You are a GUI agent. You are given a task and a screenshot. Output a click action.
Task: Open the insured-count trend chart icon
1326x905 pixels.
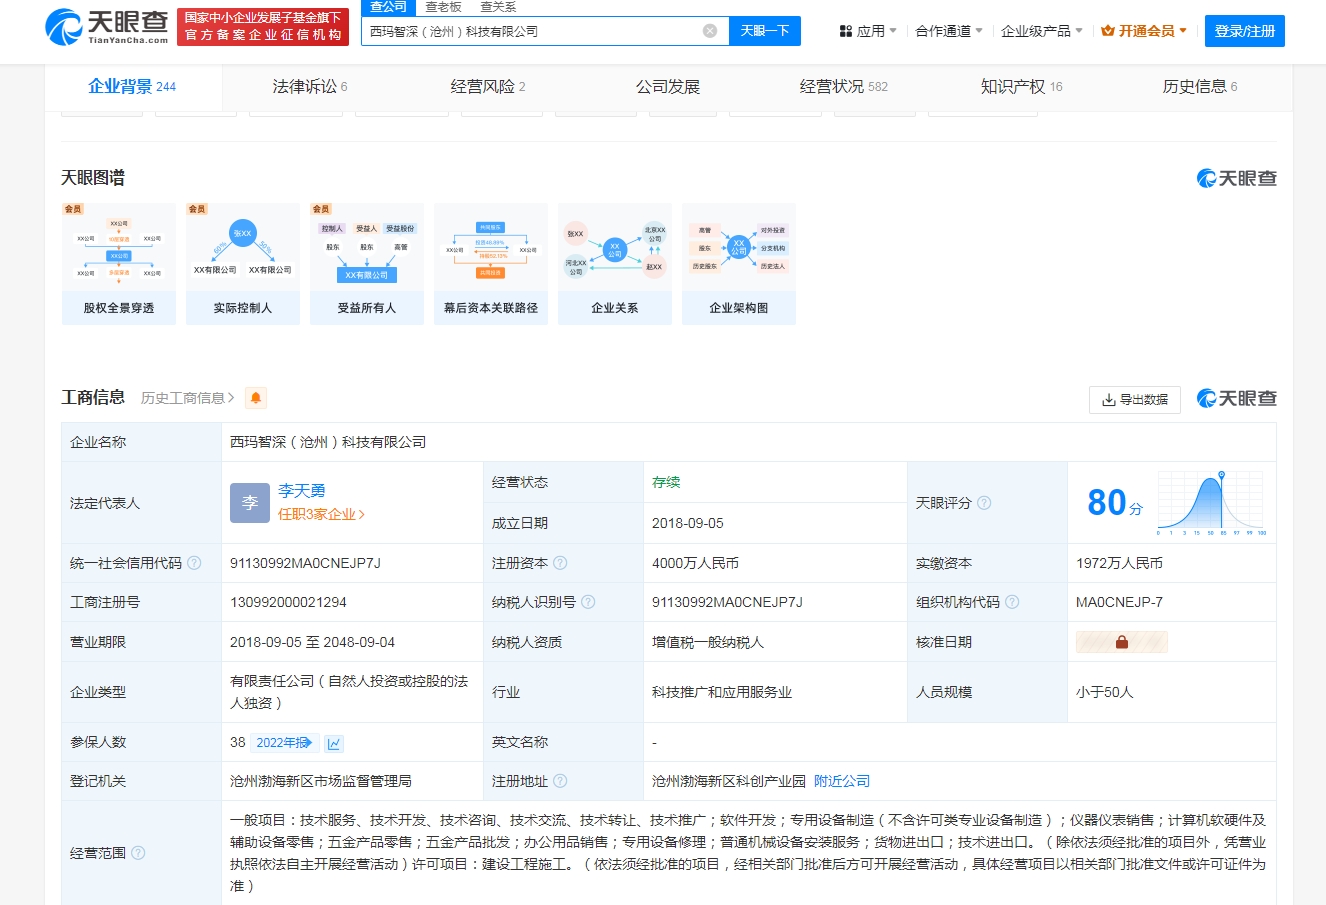coord(334,743)
